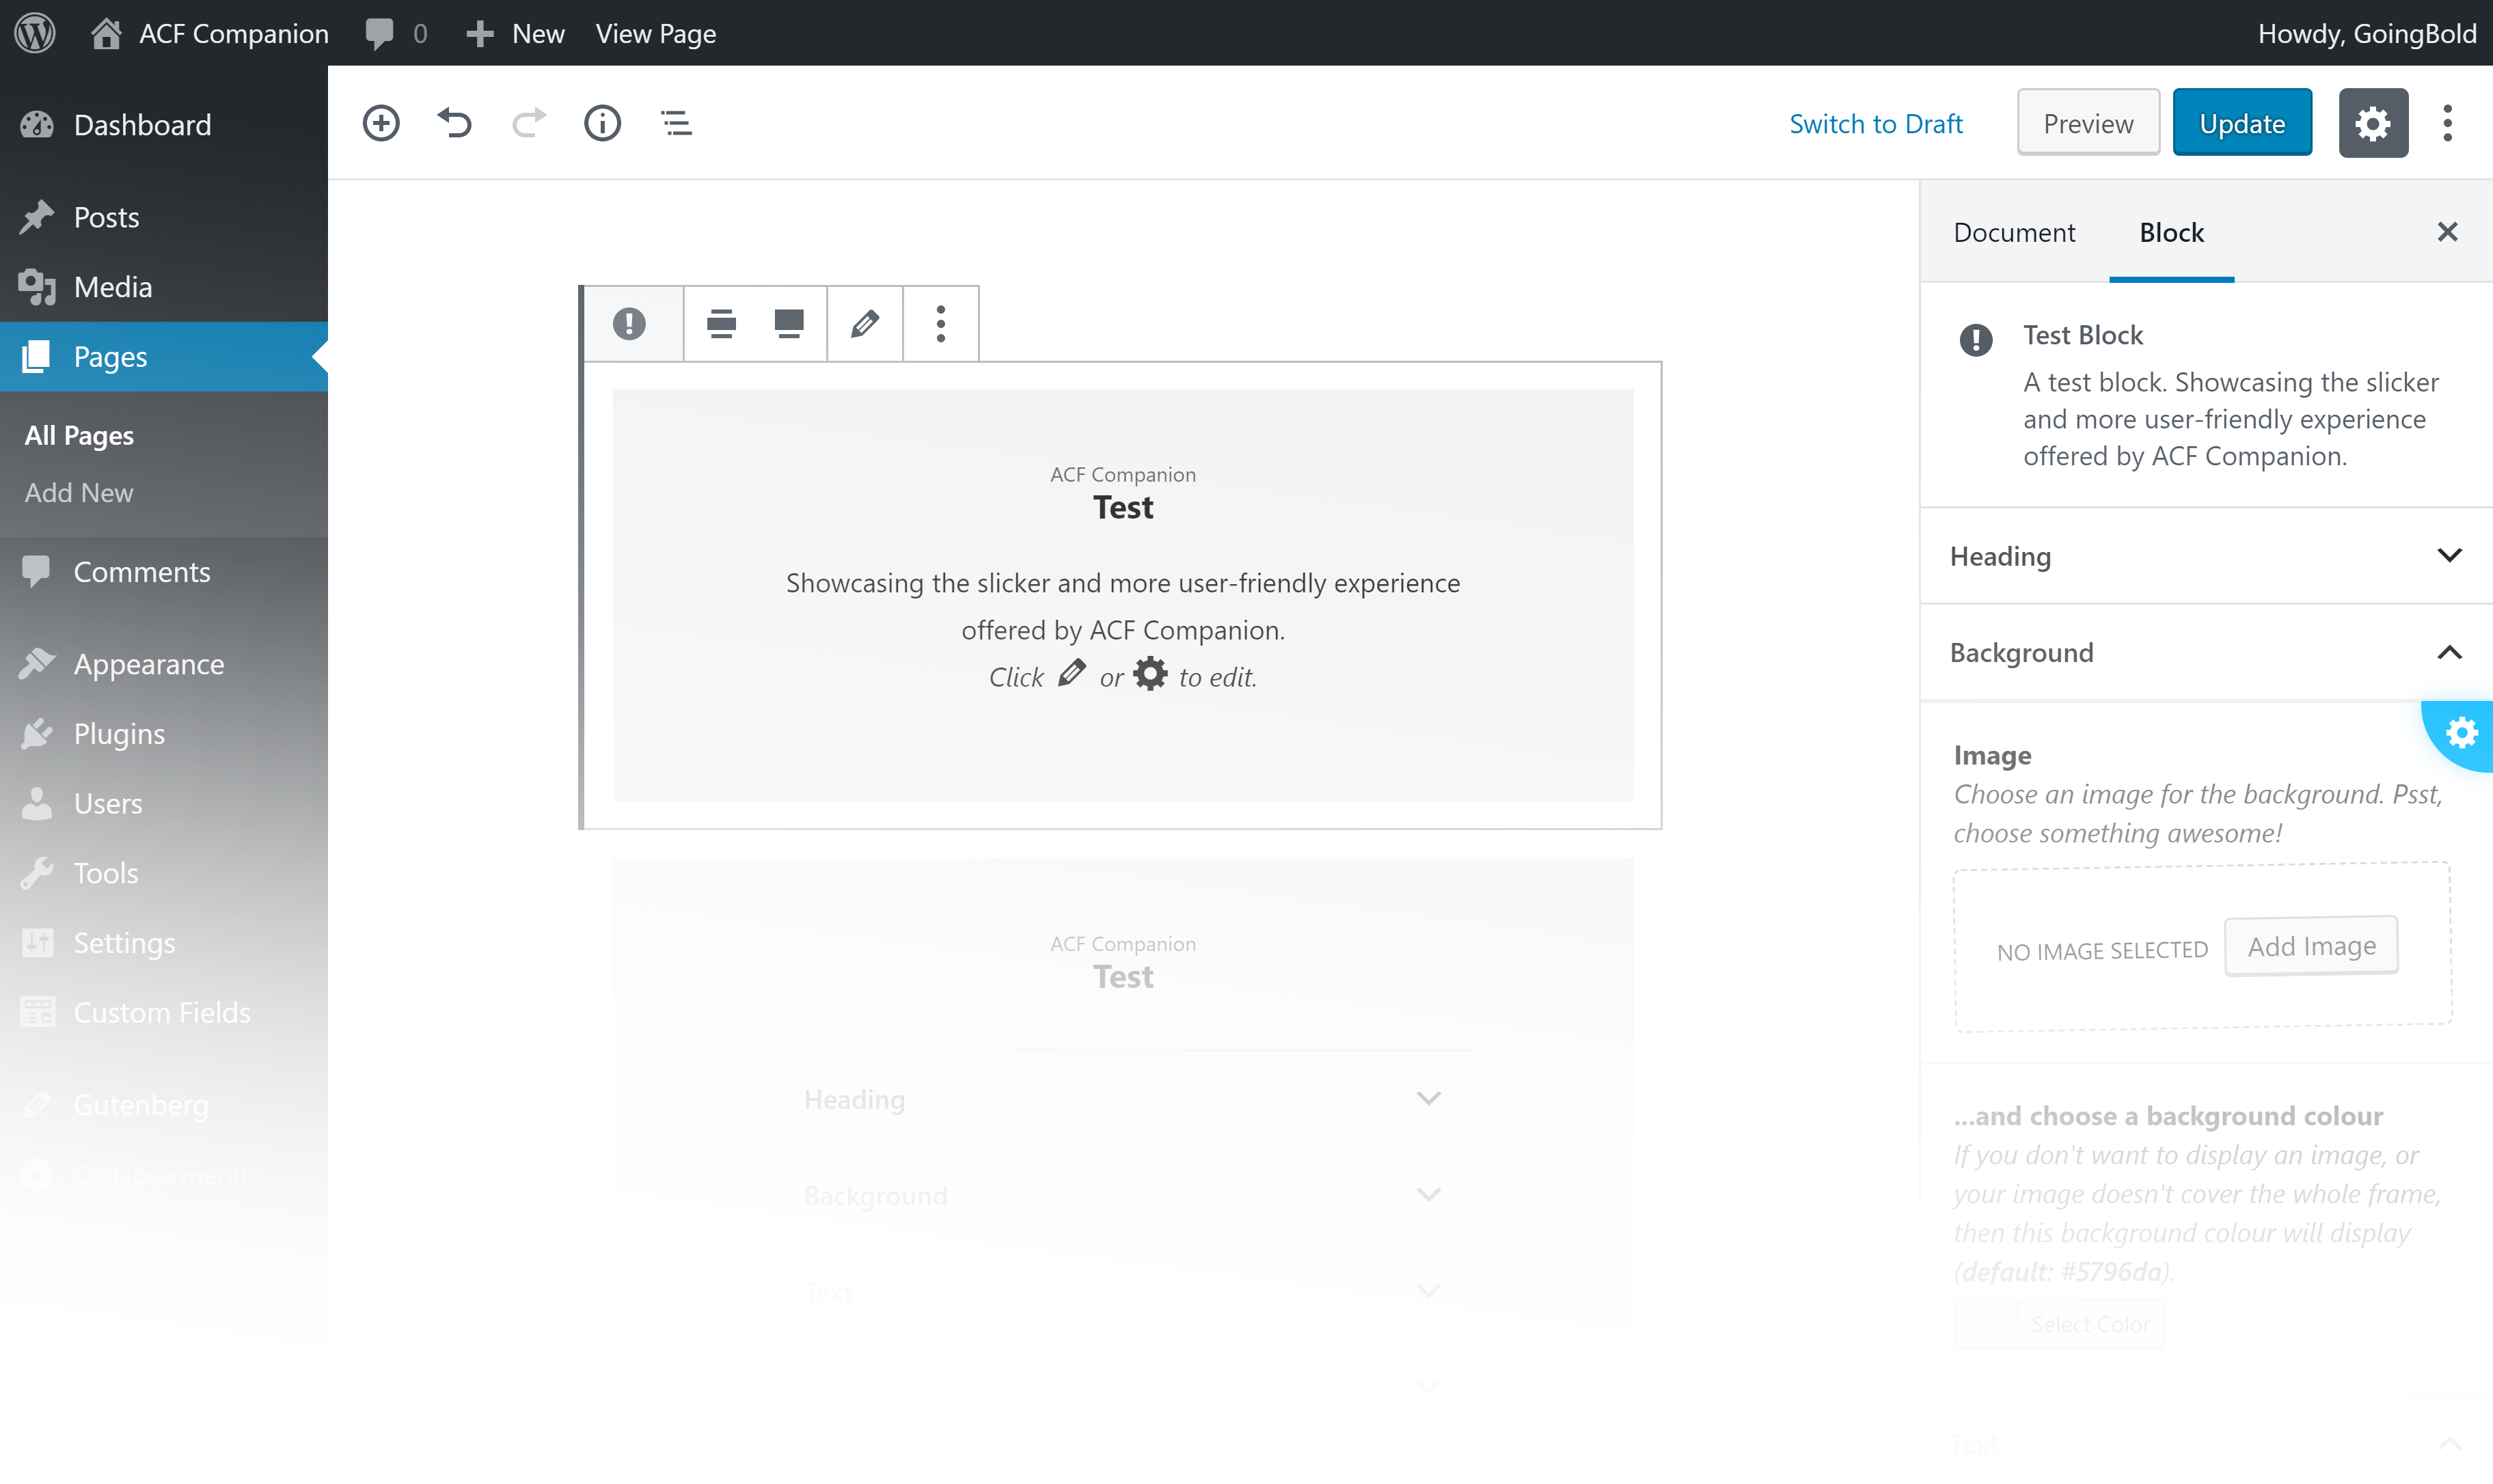2493x1484 pixels.
Task: Expand Background section in second Test block
Action: pyautogui.click(x=1123, y=1195)
